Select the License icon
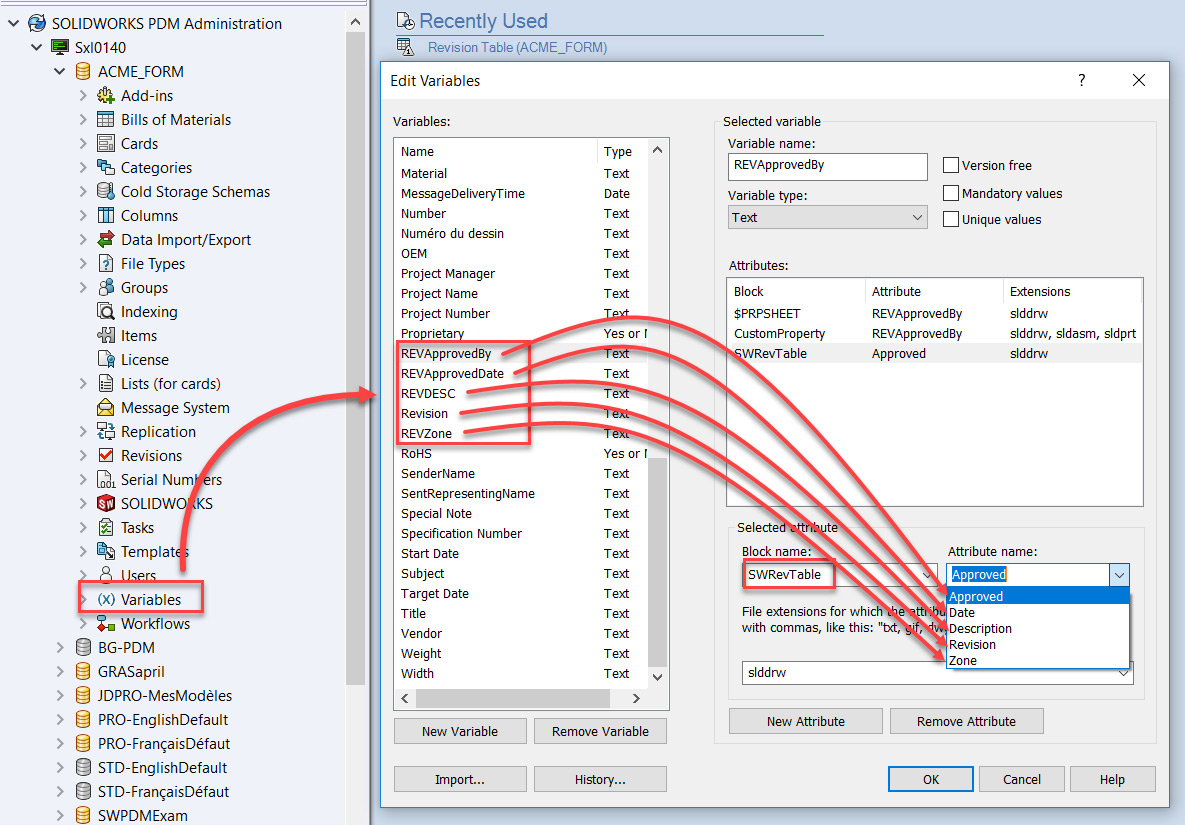Viewport: 1185px width, 825px height. [106, 360]
